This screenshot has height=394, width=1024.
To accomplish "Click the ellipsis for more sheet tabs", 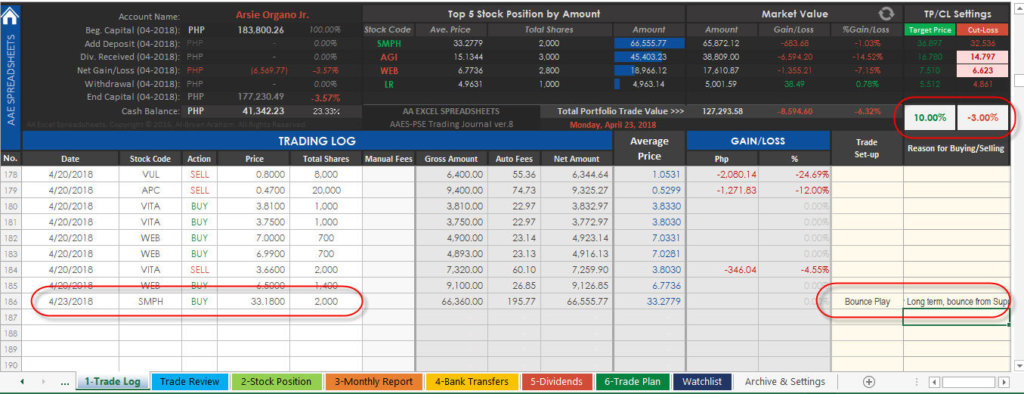I will (65, 382).
